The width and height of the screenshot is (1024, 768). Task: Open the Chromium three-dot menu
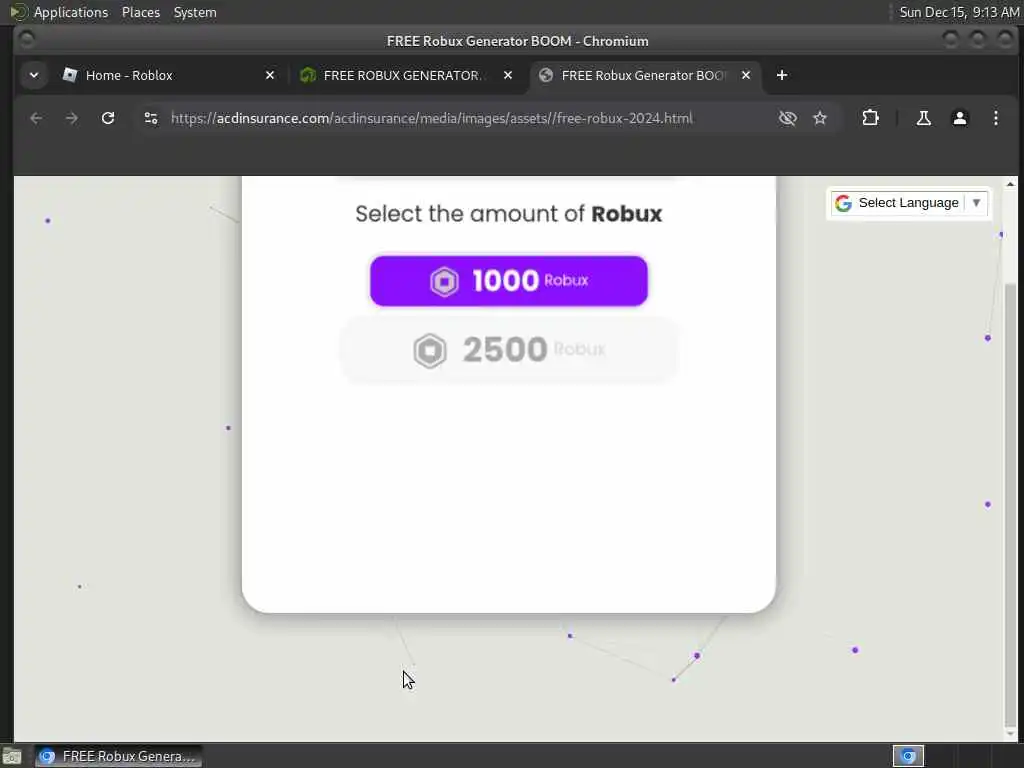coord(995,118)
